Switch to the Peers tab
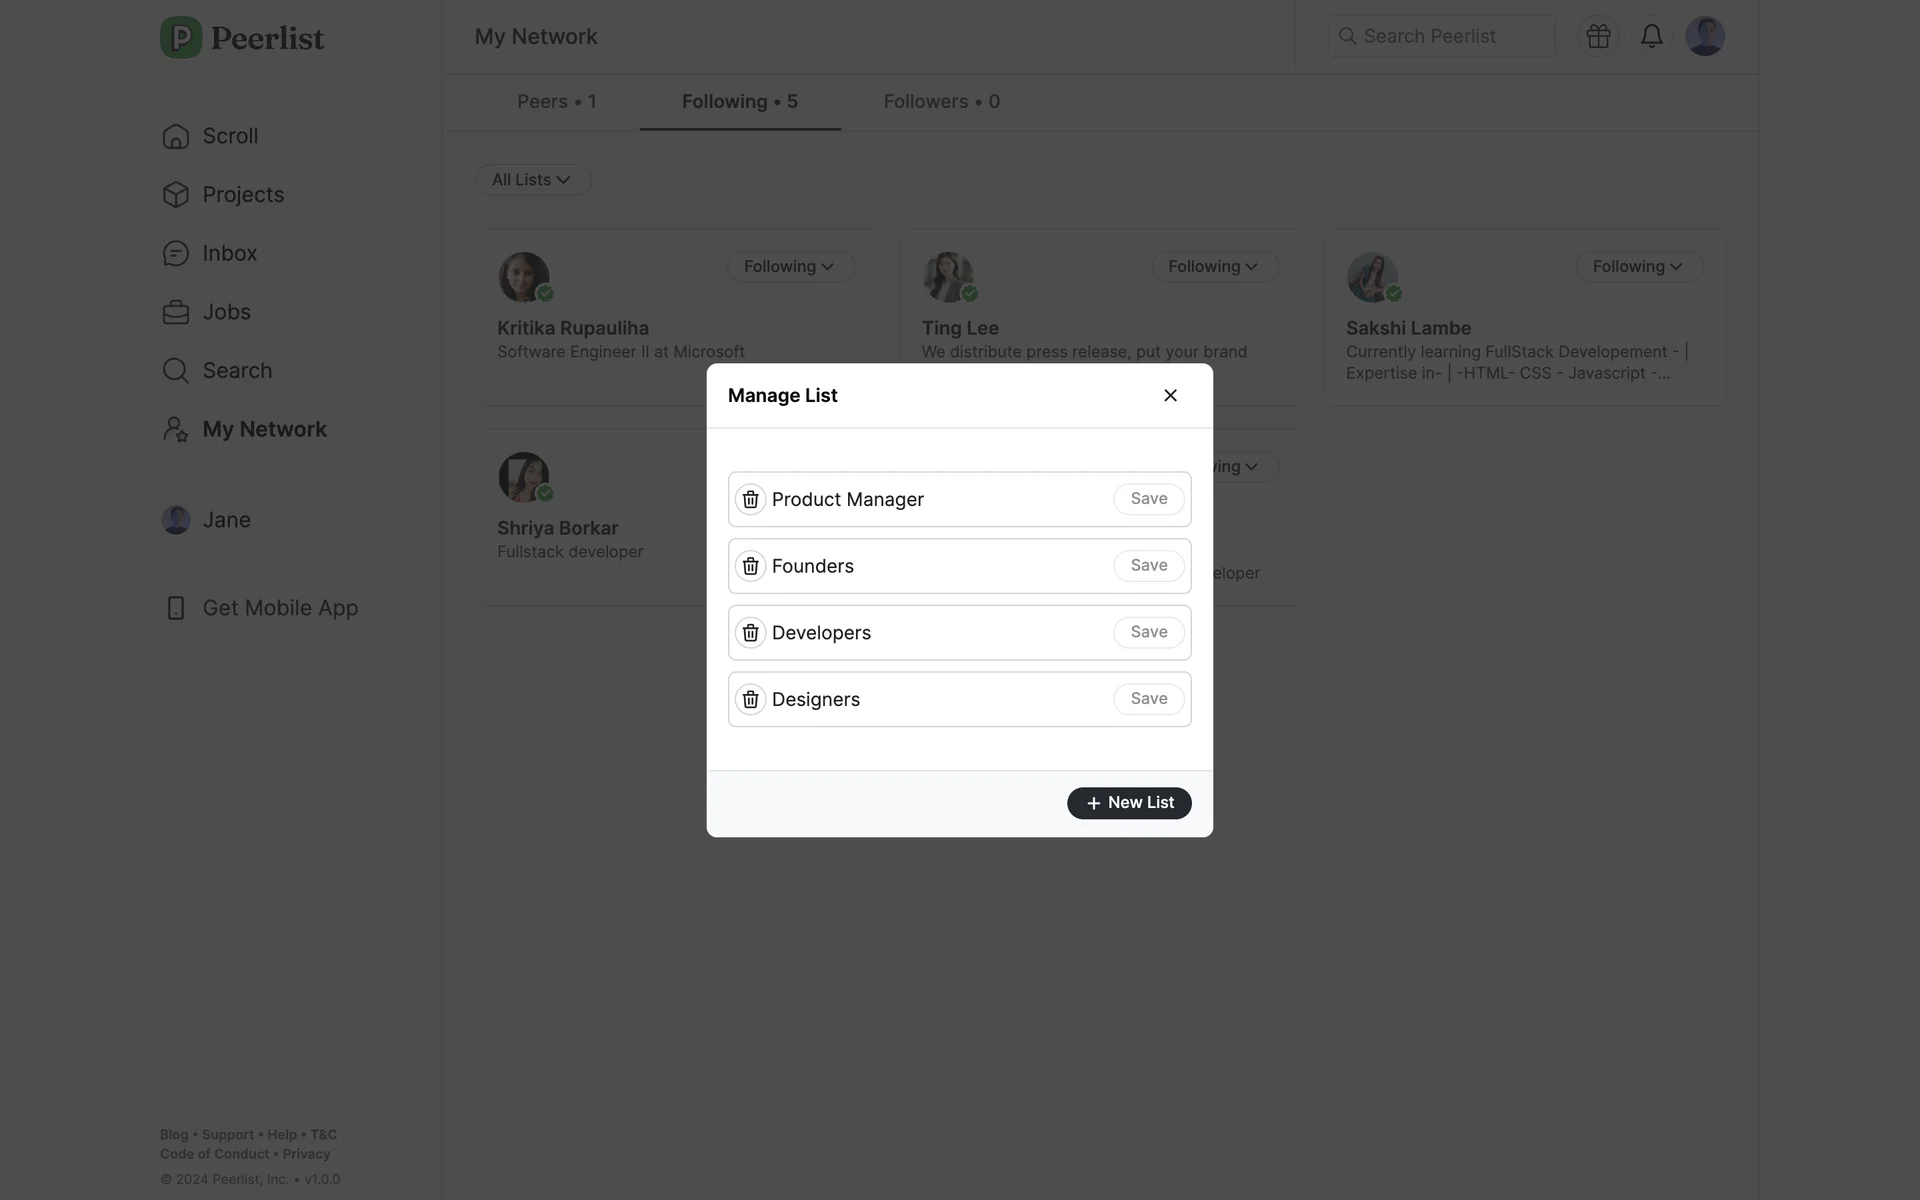Image resolution: width=1920 pixels, height=1200 pixels. pyautogui.click(x=557, y=102)
